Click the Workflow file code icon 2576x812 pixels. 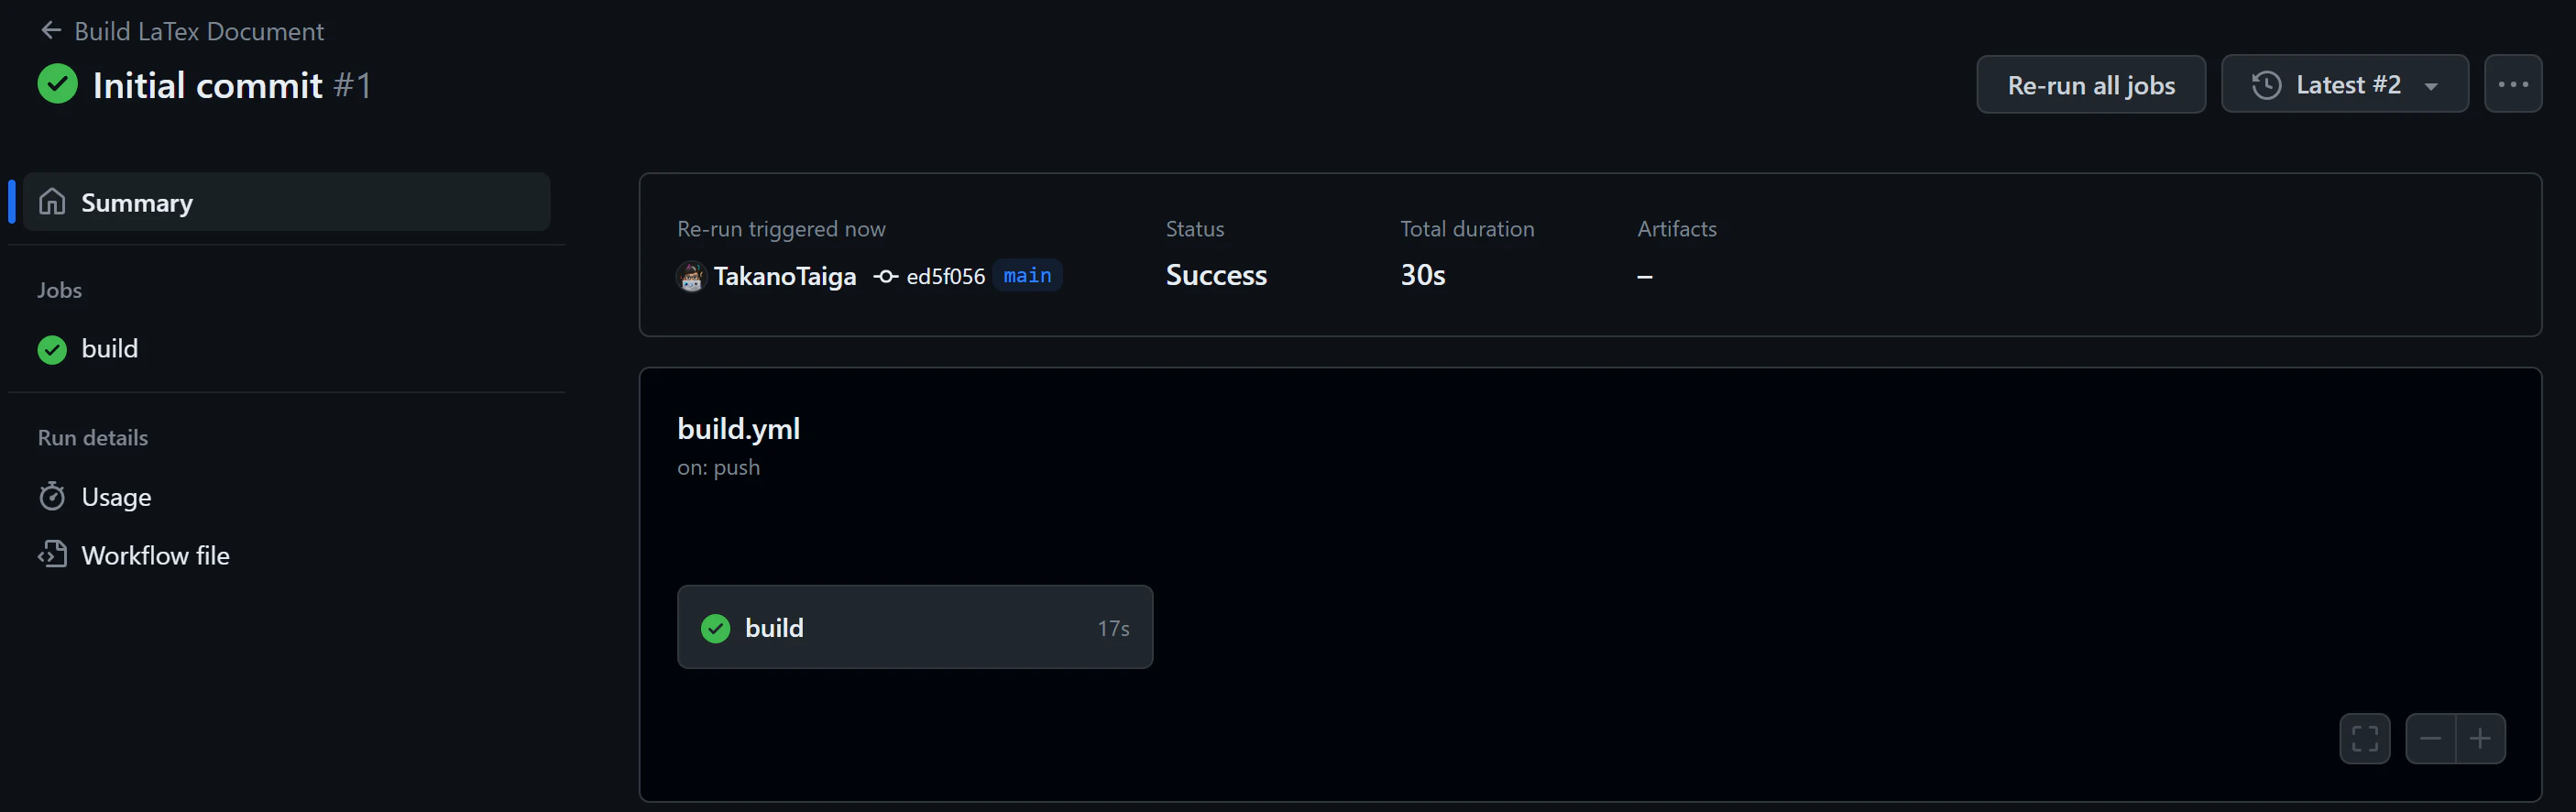(52, 555)
